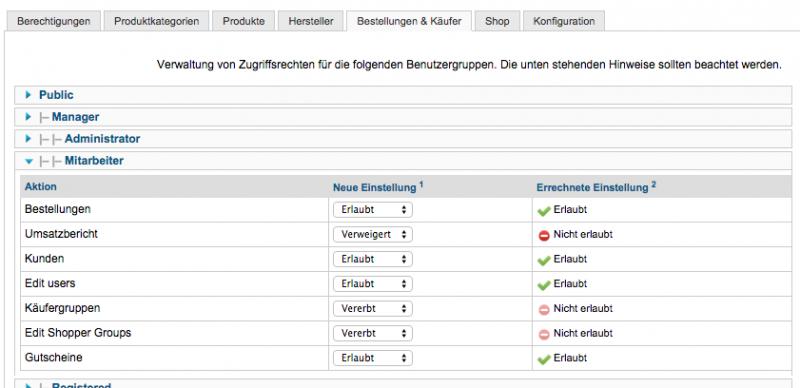
Task: Open the Umsatzbericht permission dropdown
Action: pyautogui.click(x=372, y=234)
